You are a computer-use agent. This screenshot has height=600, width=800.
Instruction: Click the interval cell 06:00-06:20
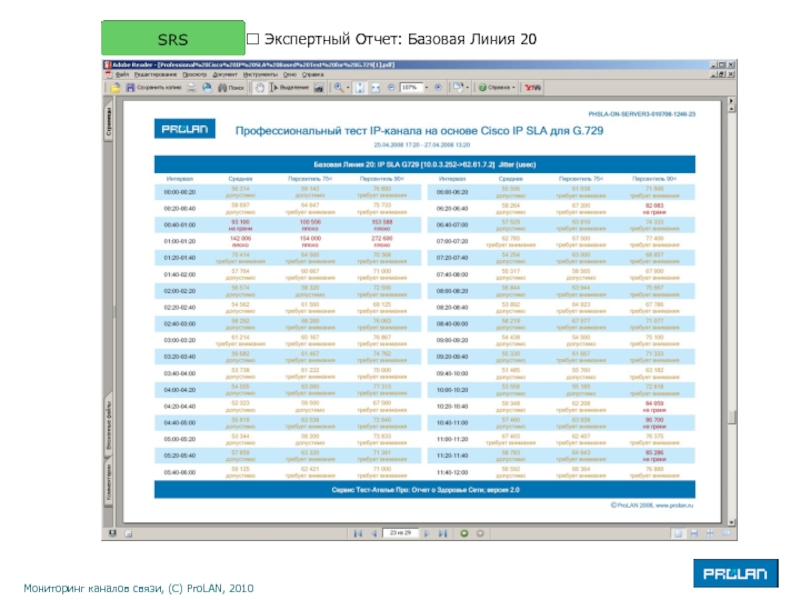pyautogui.click(x=452, y=192)
